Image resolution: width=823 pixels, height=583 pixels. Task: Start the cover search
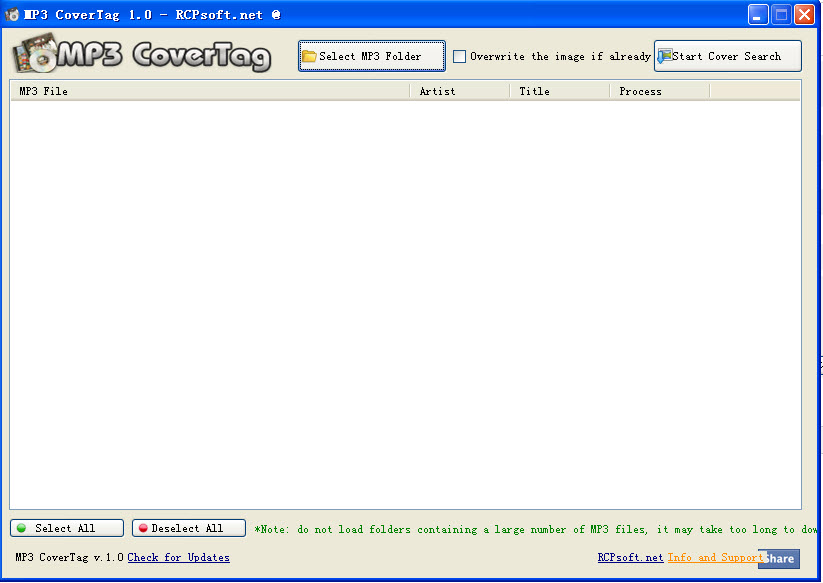[x=727, y=56]
